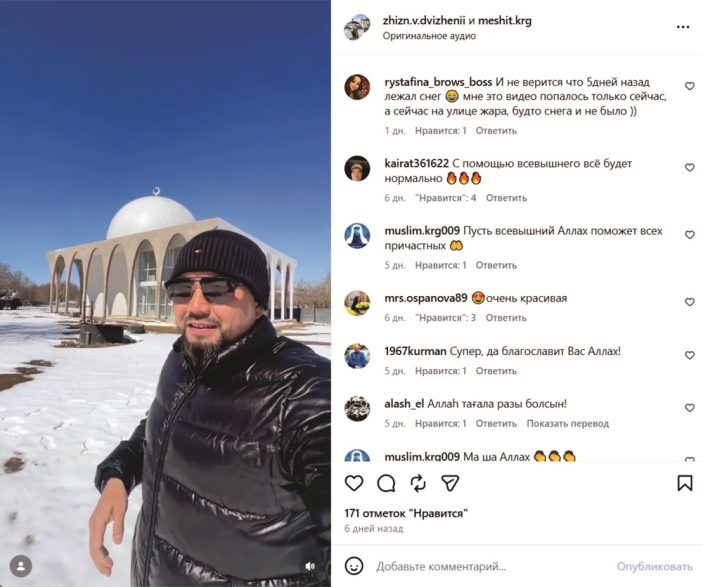Open 171 likes list
This screenshot has height=587, width=703.
click(x=406, y=513)
